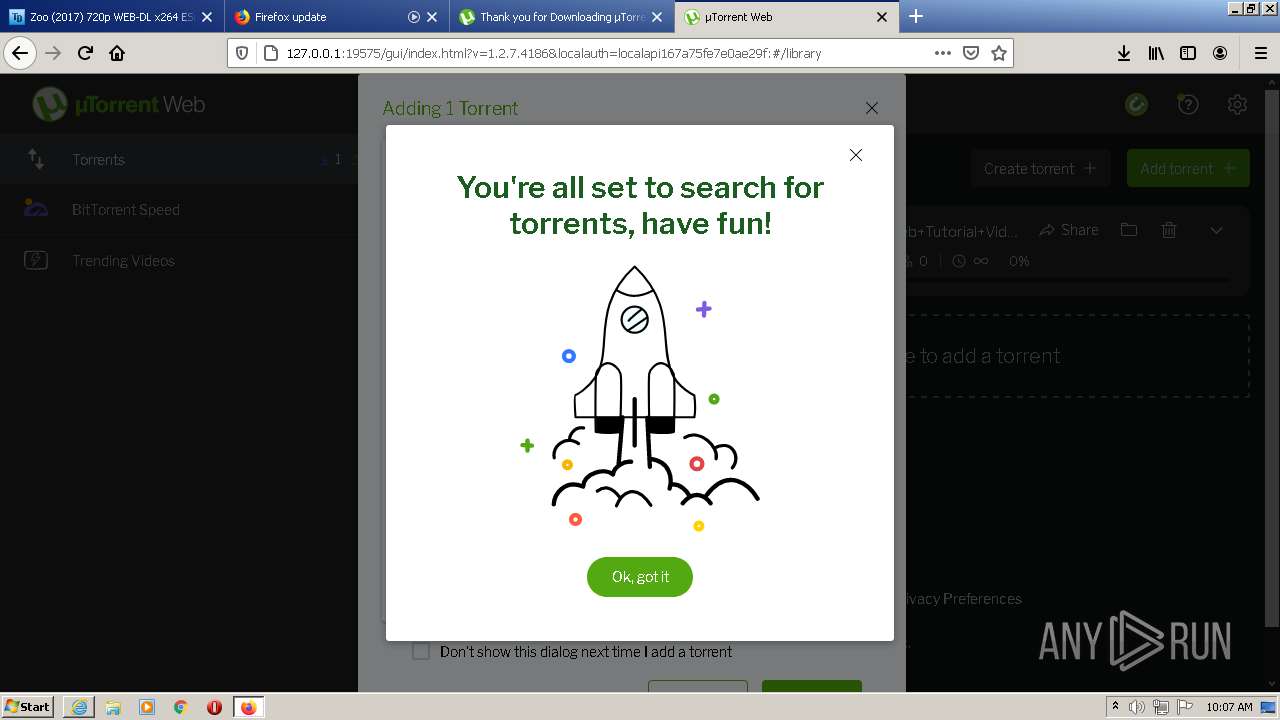The image size is (1280, 720).
Task: Close the Adding 1 Torrent dialog
Action: 872,108
